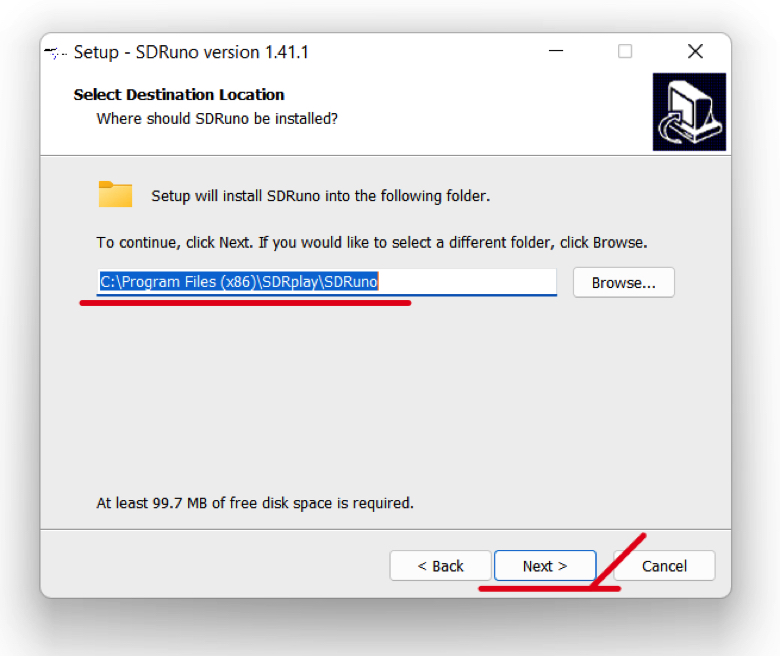Click blank part of path field beside Browse
The image size is (780, 656).
pos(467,281)
